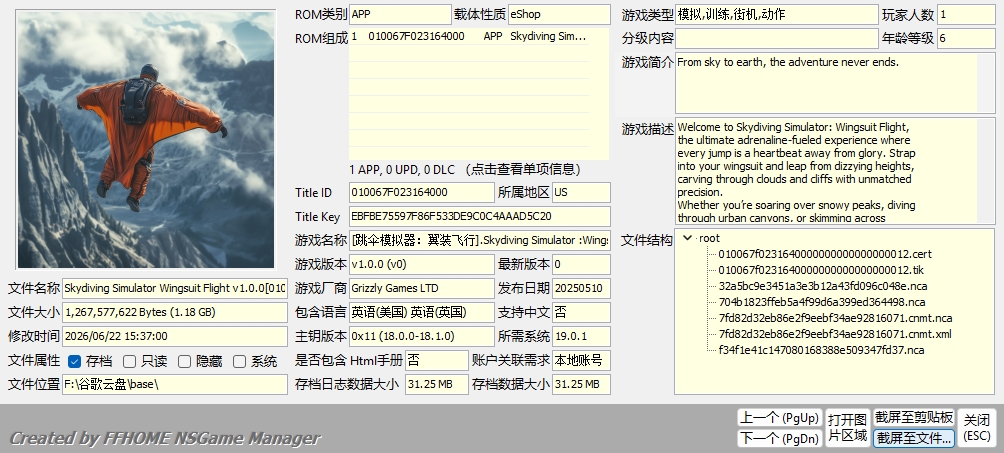Click the 存档日志数据大小 31.25 MB field
The height and width of the screenshot is (453, 1004).
(x=437, y=384)
